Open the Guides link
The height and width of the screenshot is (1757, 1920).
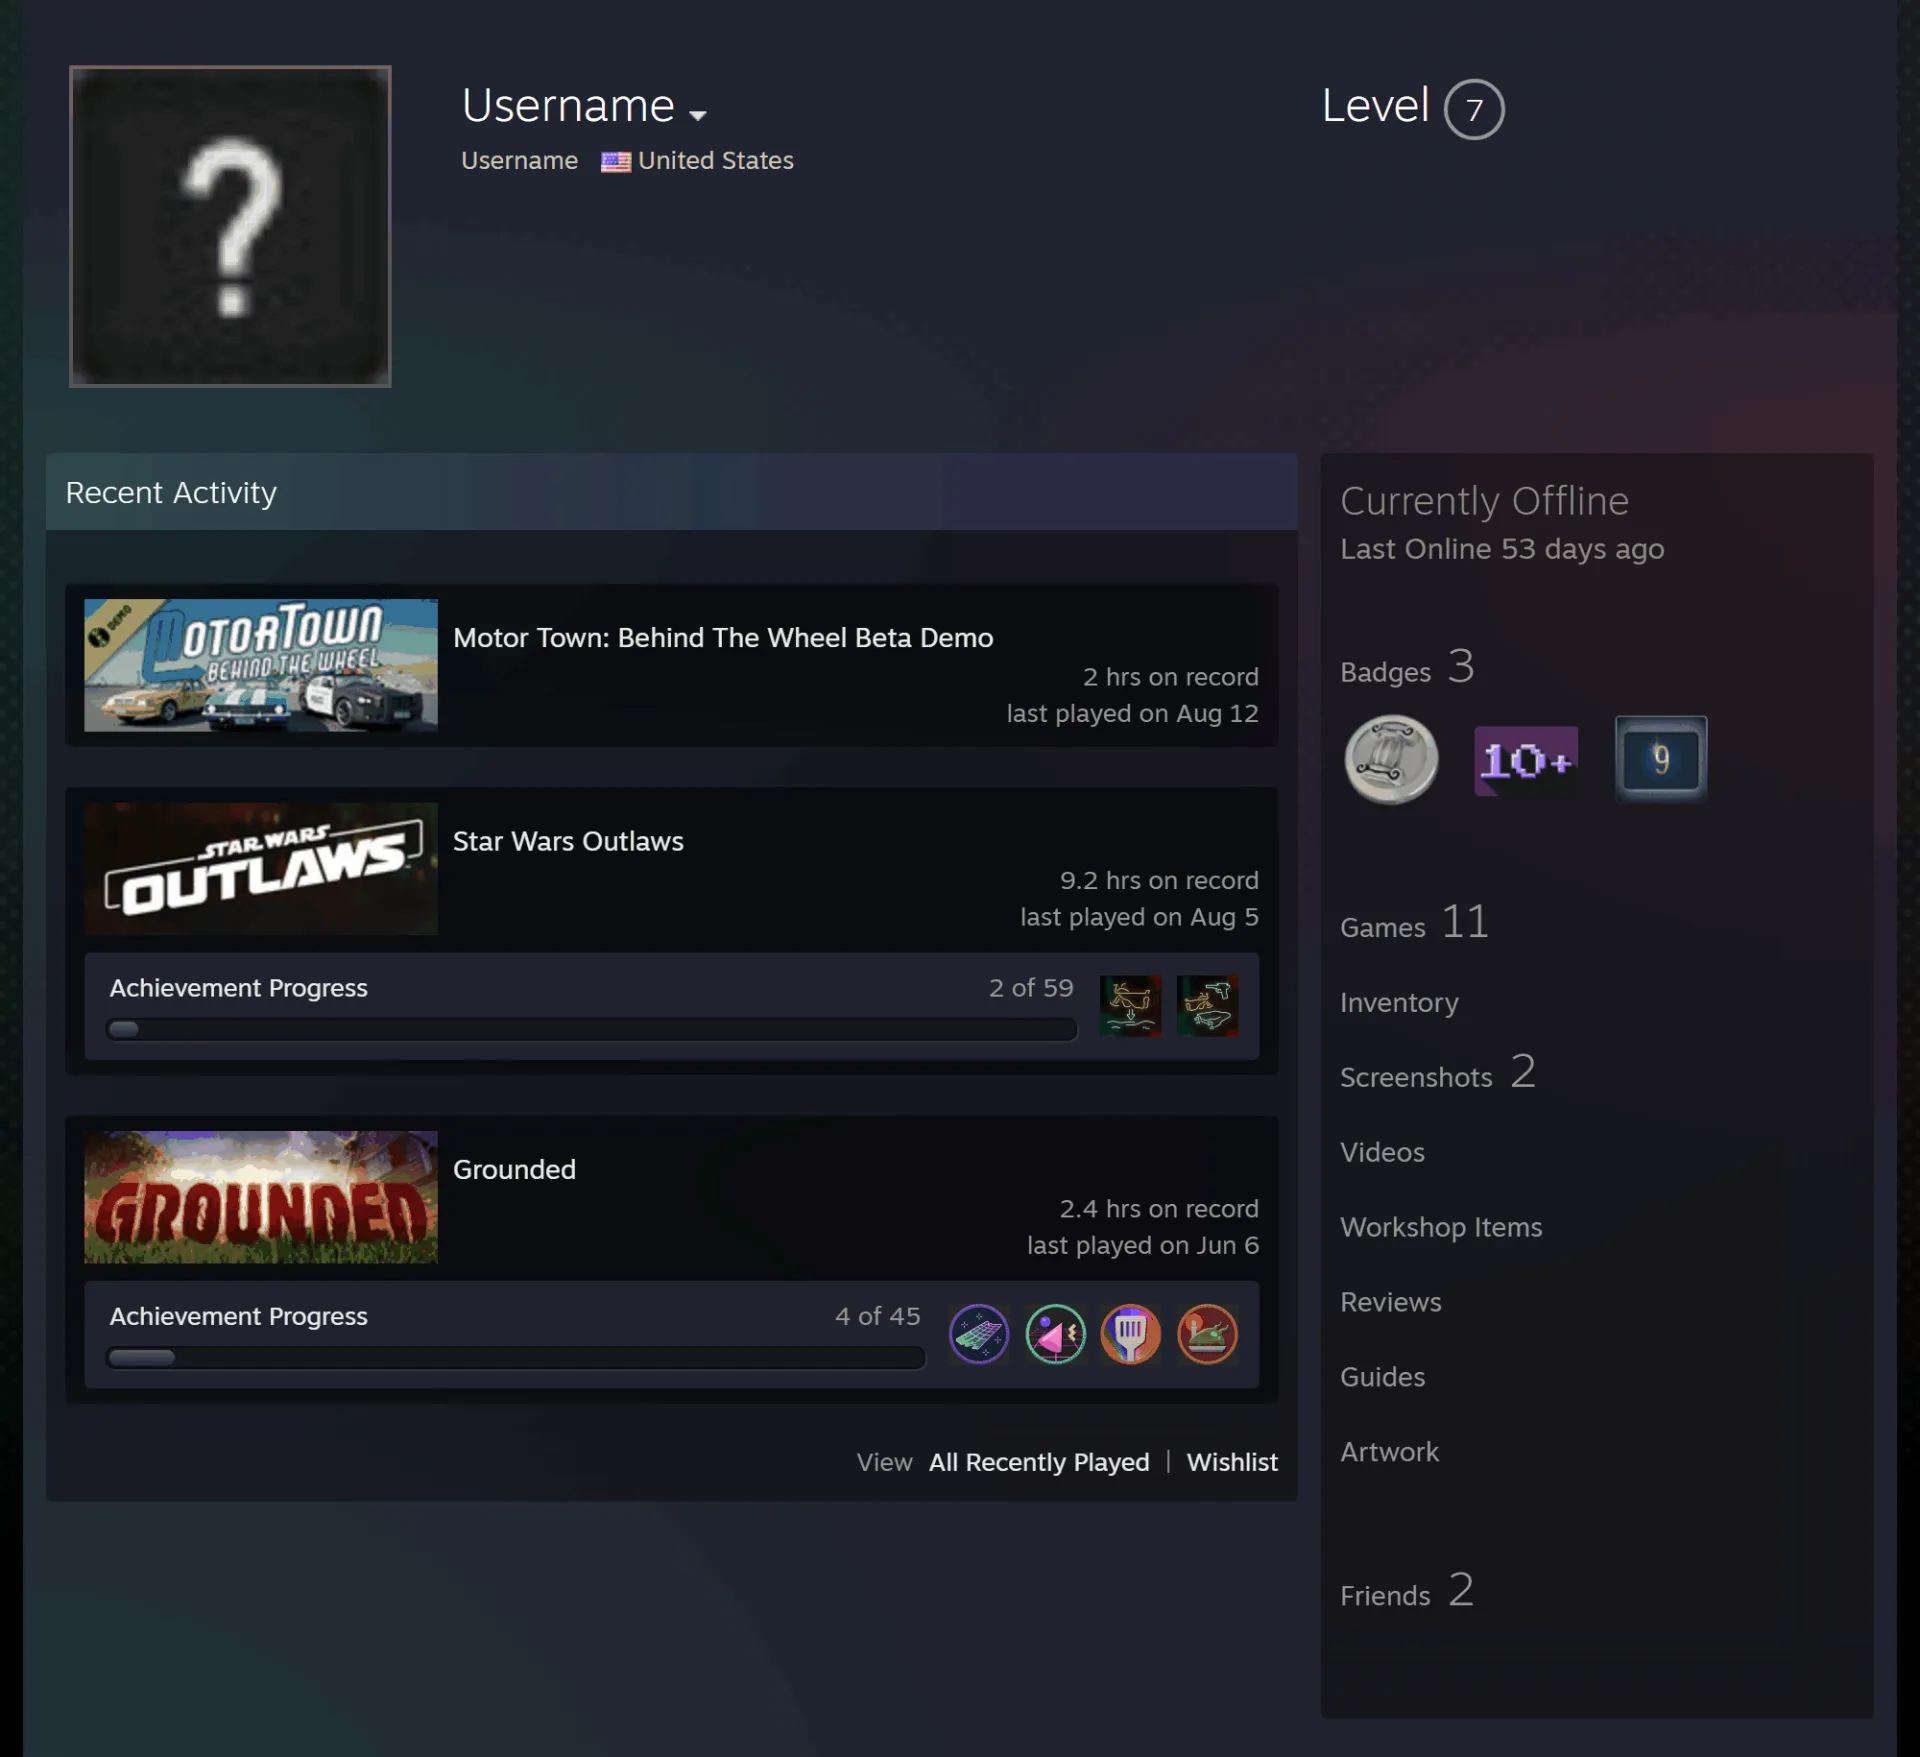coord(1382,1377)
